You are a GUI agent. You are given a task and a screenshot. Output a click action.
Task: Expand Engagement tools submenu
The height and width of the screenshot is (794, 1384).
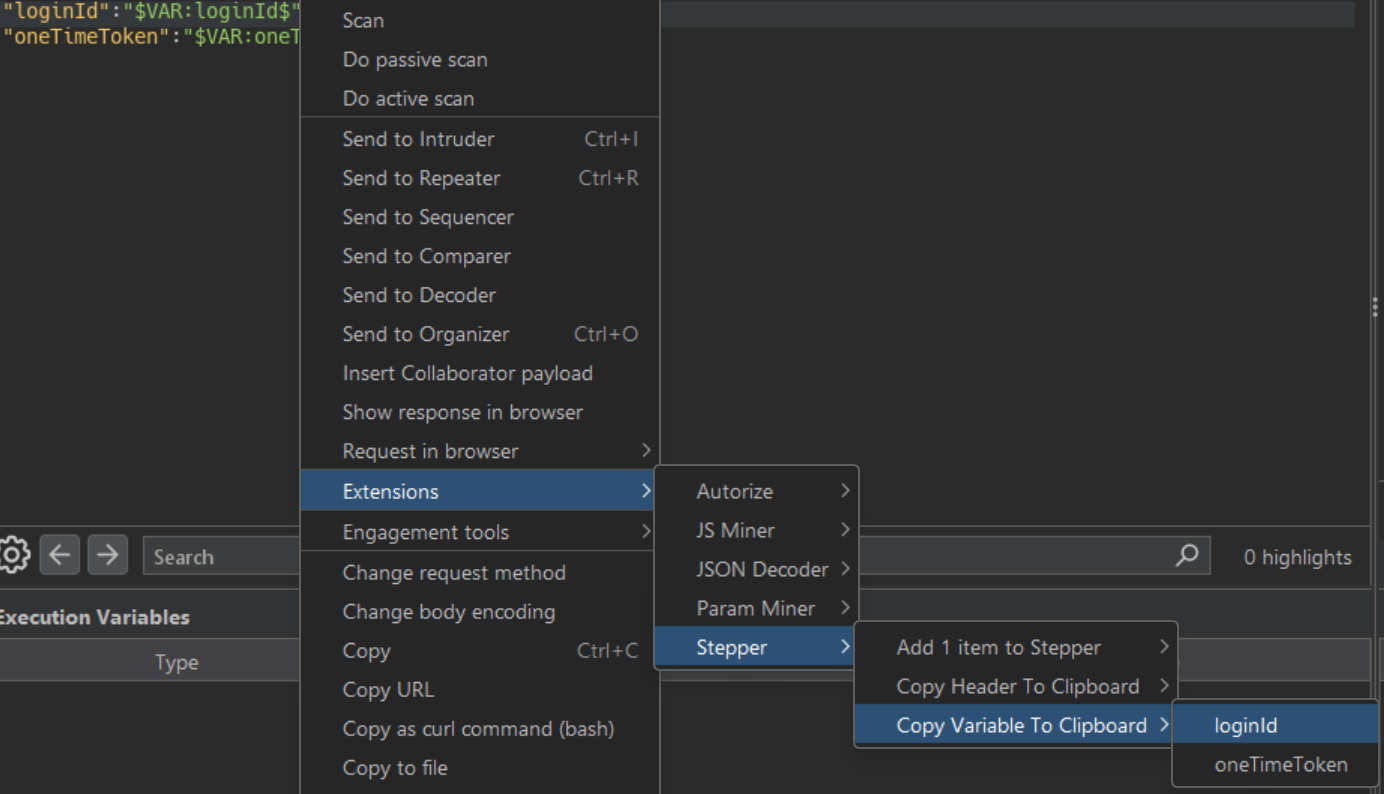(480, 532)
